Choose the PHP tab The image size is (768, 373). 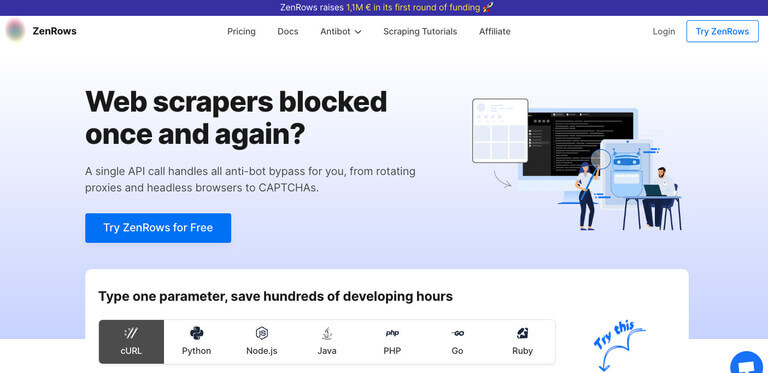pyautogui.click(x=392, y=342)
